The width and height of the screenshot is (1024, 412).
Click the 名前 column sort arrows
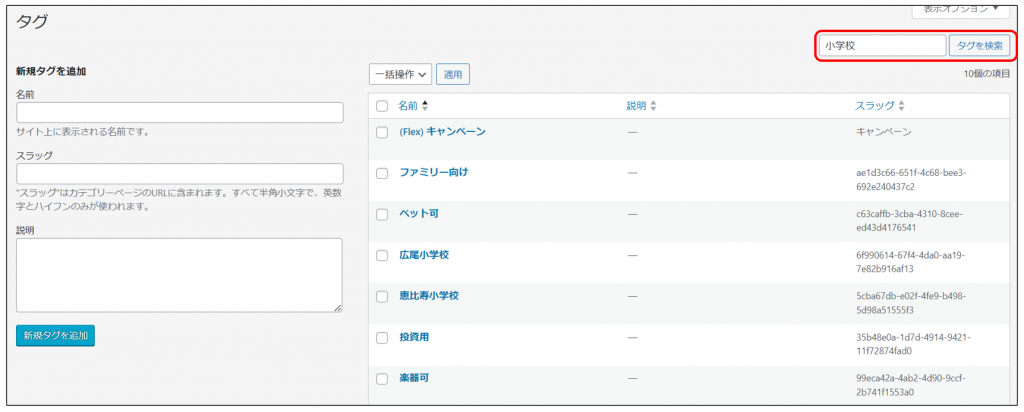point(425,106)
